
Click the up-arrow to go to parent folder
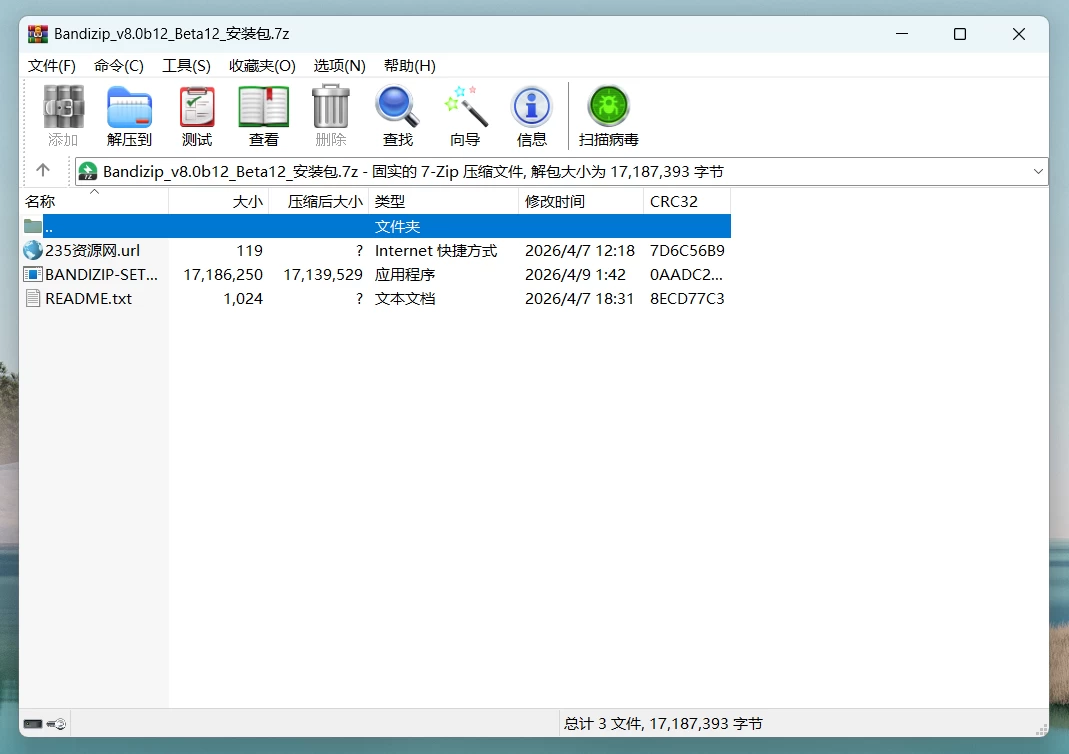44,171
